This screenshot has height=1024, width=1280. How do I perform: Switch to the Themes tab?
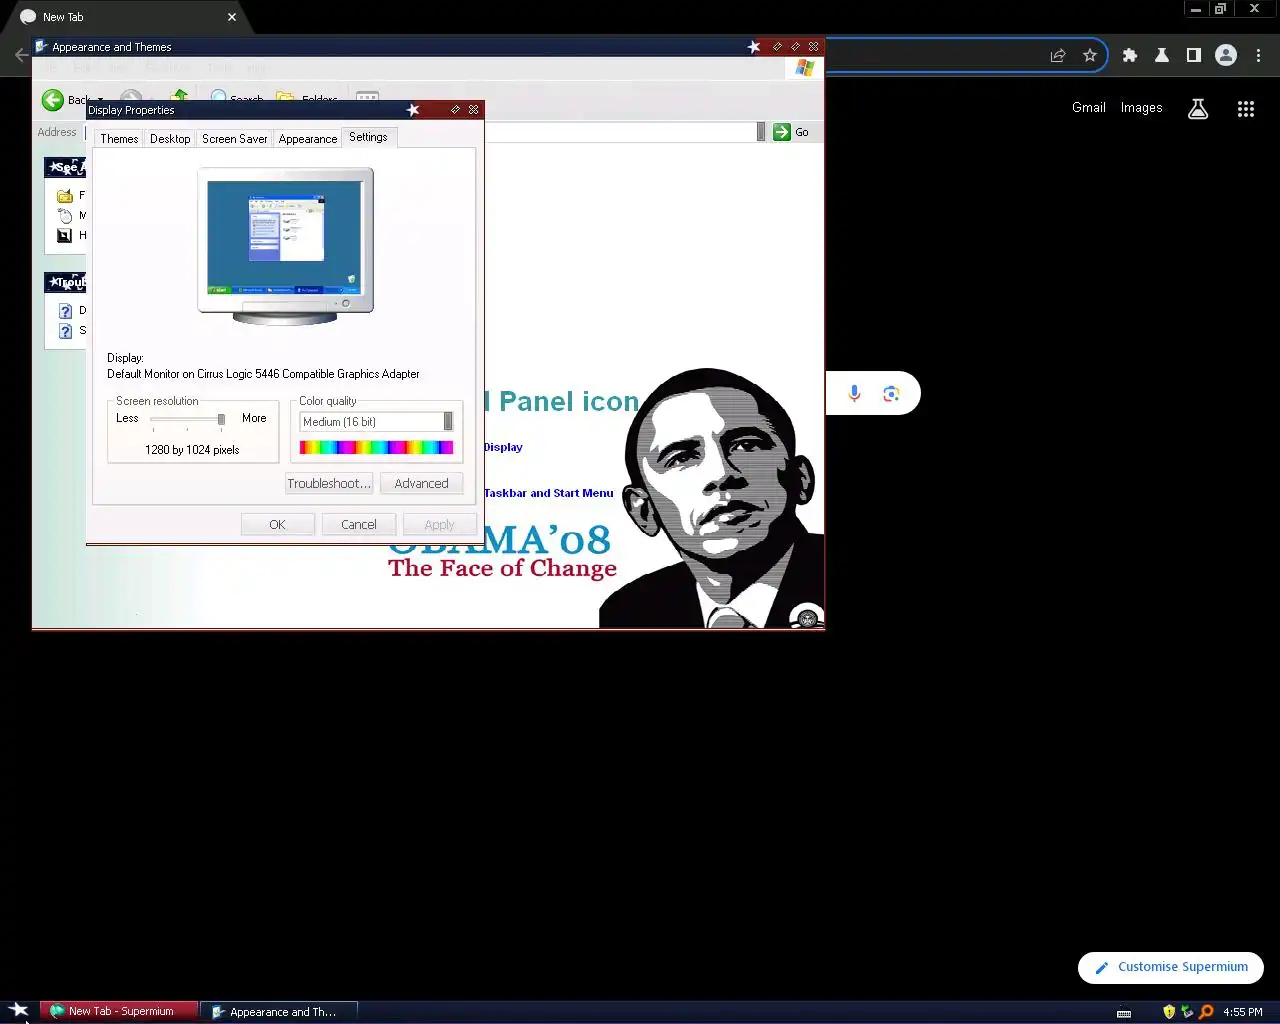(119, 139)
